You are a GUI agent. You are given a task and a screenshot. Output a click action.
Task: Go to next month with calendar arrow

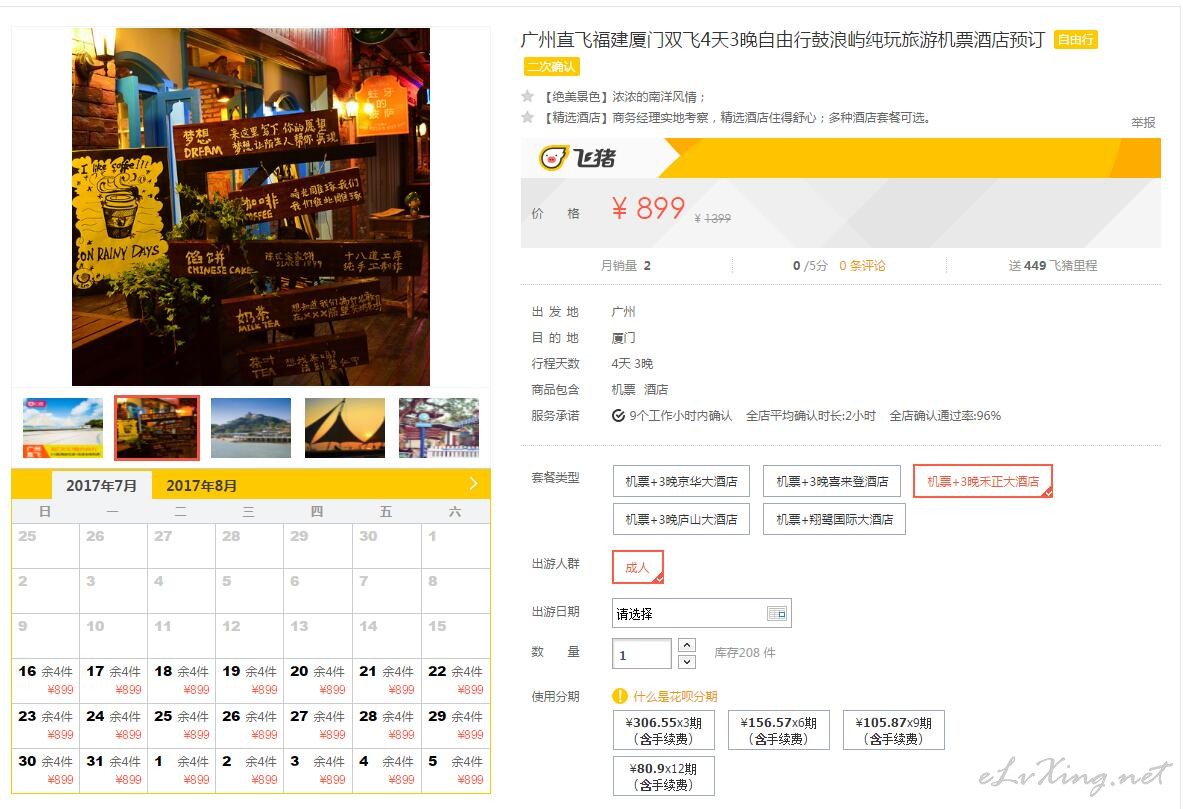(x=473, y=484)
